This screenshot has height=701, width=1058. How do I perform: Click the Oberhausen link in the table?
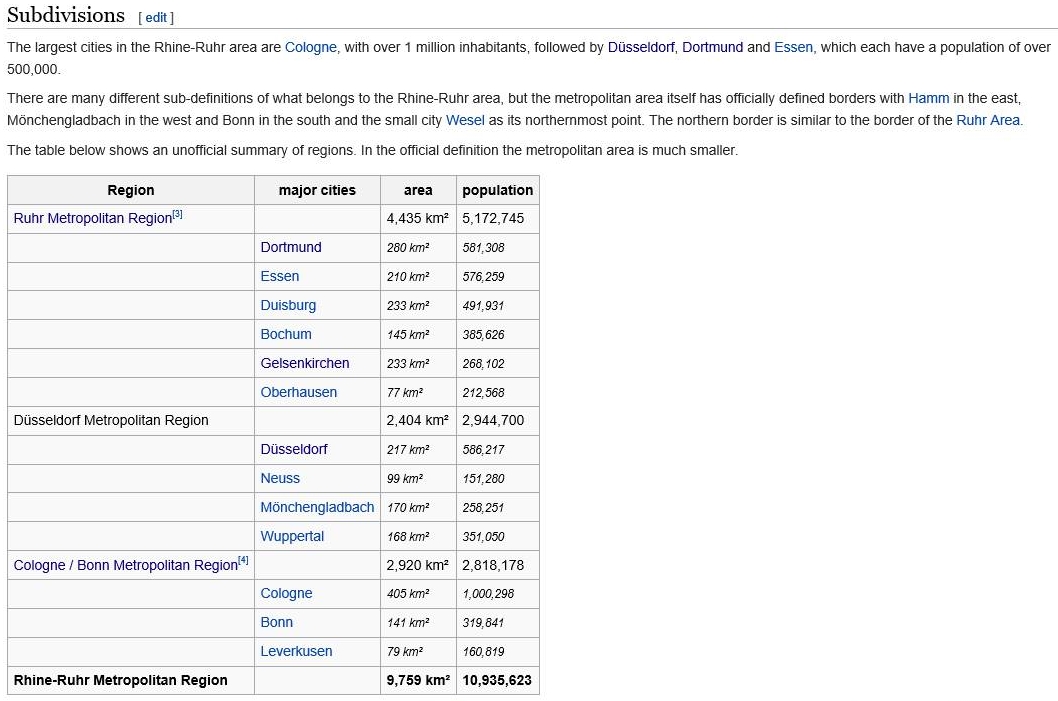click(x=299, y=392)
